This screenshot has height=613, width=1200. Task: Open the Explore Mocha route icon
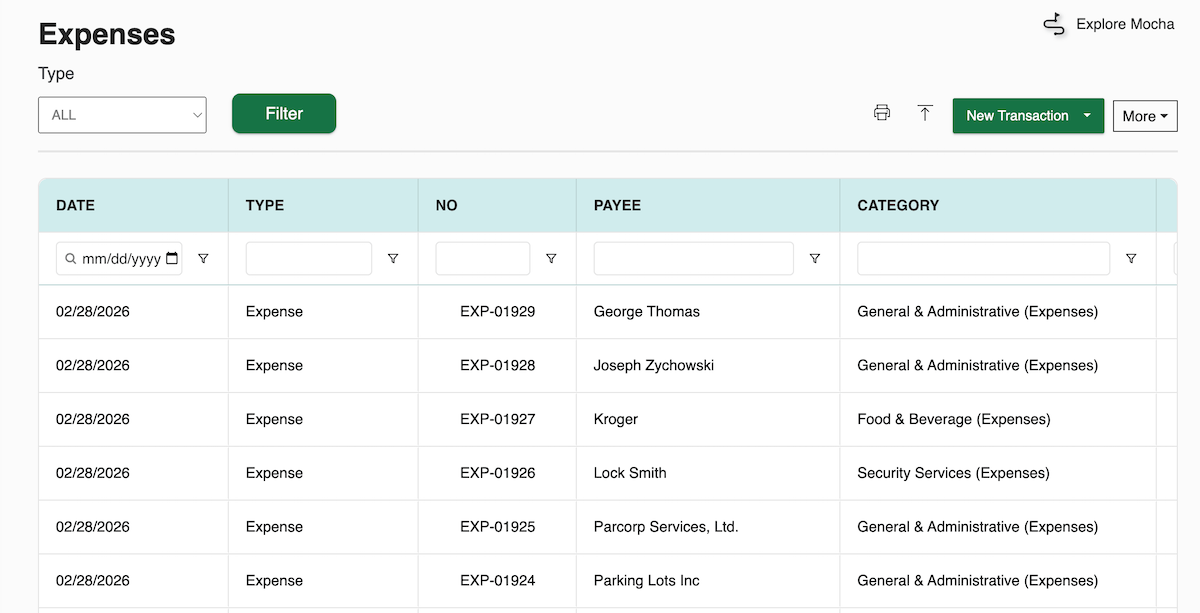click(1054, 24)
